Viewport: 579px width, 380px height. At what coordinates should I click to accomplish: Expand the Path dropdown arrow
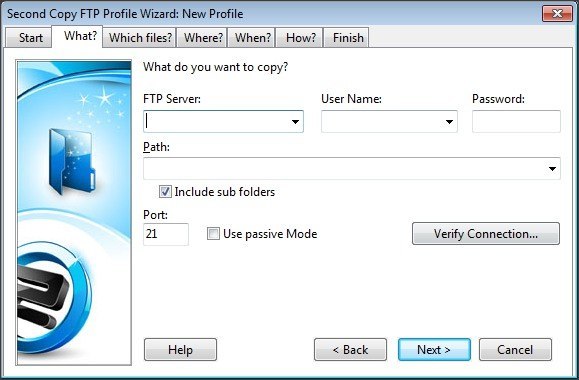pos(552,169)
